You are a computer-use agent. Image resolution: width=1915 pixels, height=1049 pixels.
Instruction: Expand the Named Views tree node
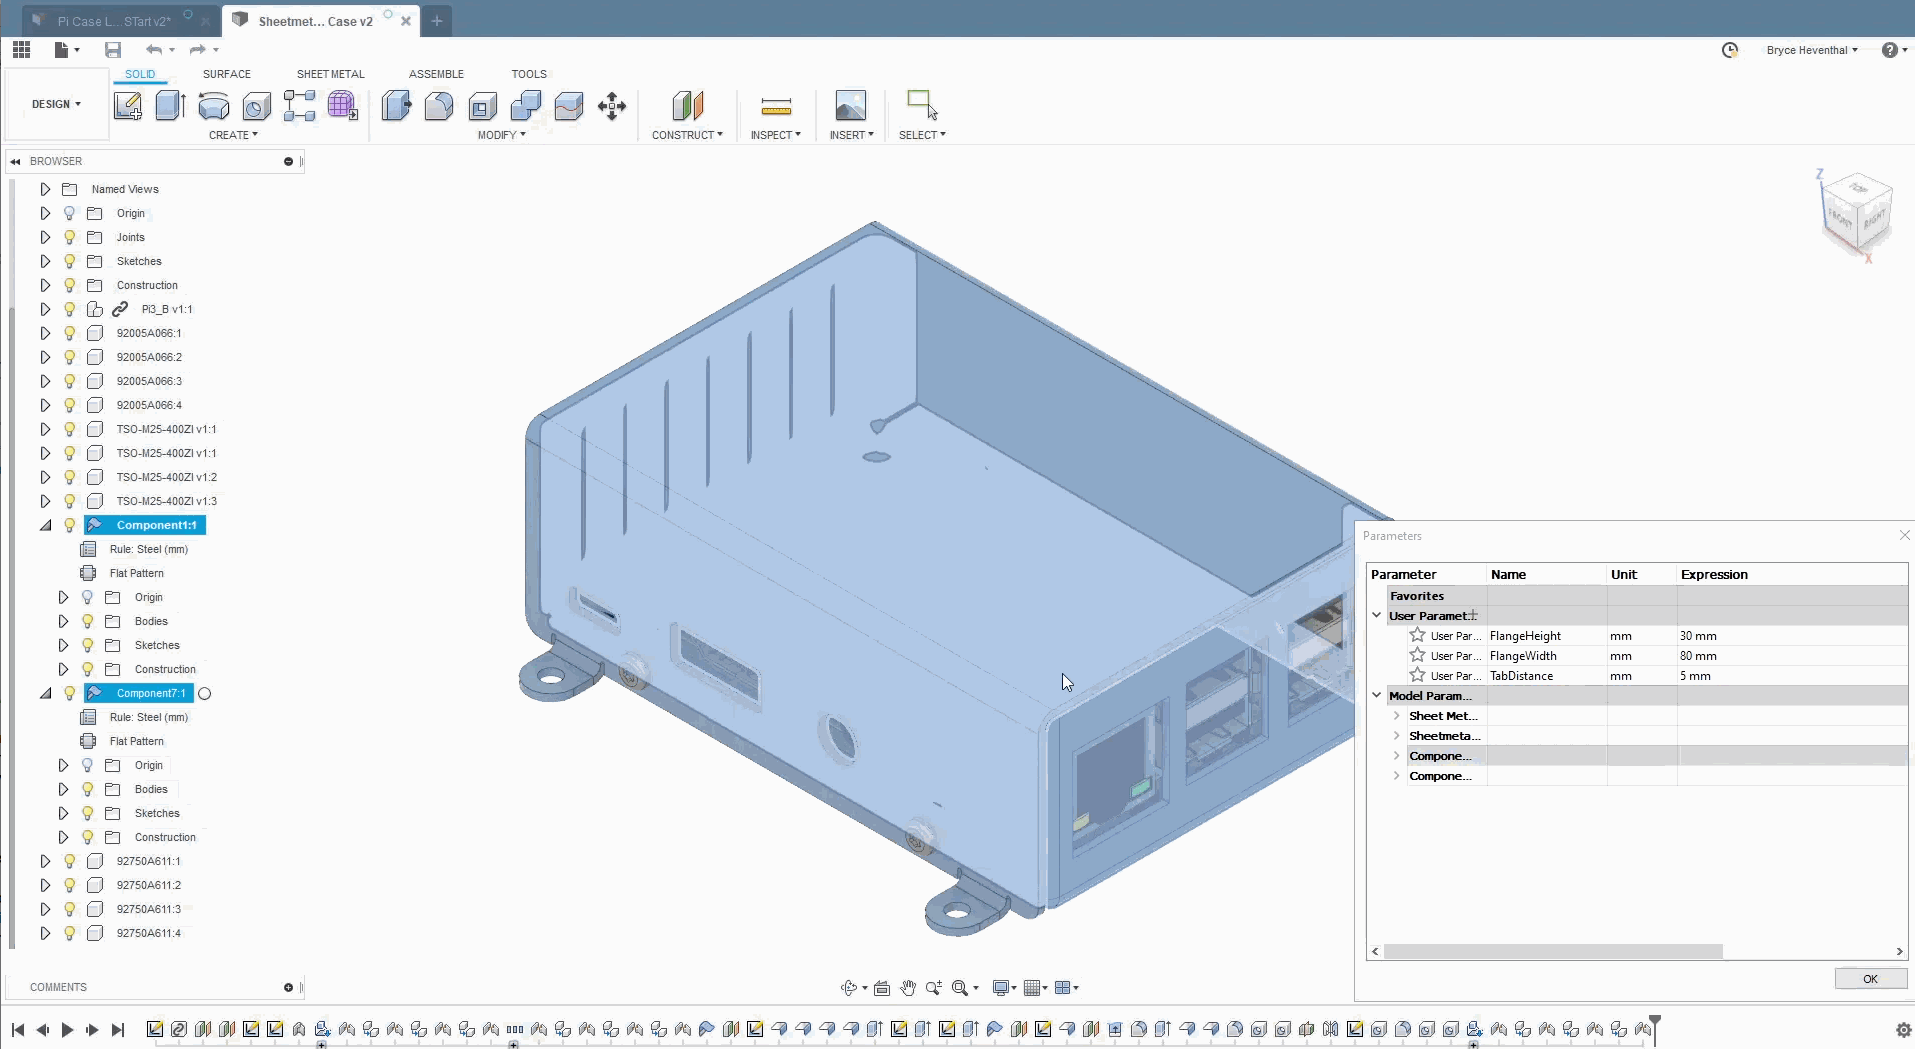pos(45,189)
